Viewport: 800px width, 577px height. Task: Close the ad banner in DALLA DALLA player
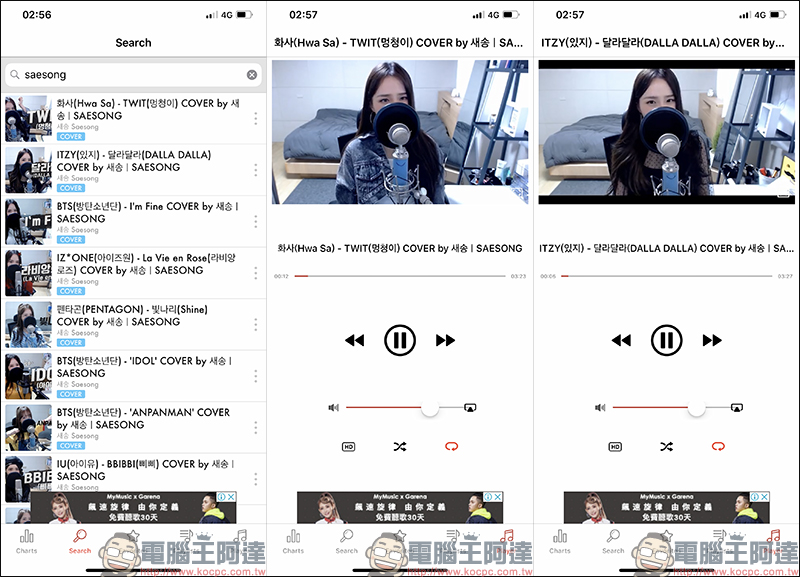[765, 497]
